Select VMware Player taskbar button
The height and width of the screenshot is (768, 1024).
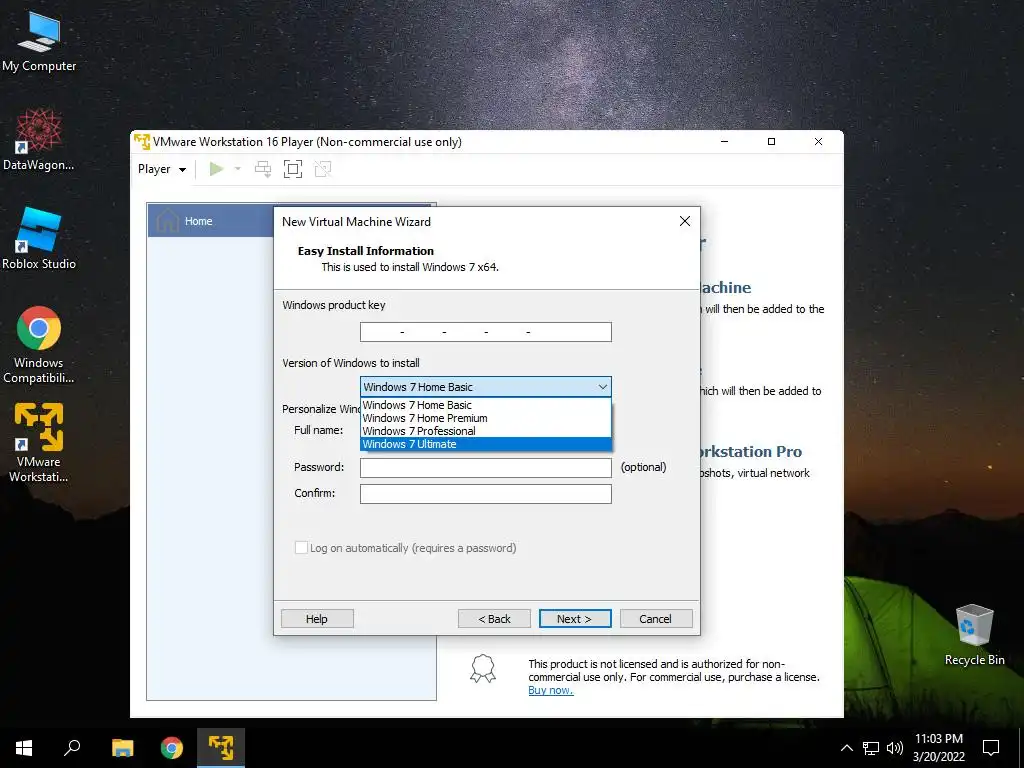(x=221, y=748)
